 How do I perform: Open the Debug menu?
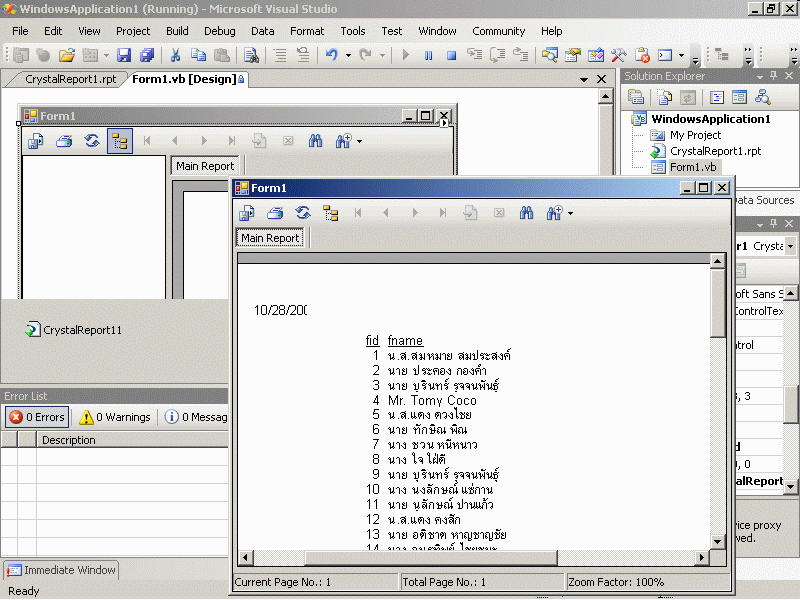pyautogui.click(x=219, y=31)
